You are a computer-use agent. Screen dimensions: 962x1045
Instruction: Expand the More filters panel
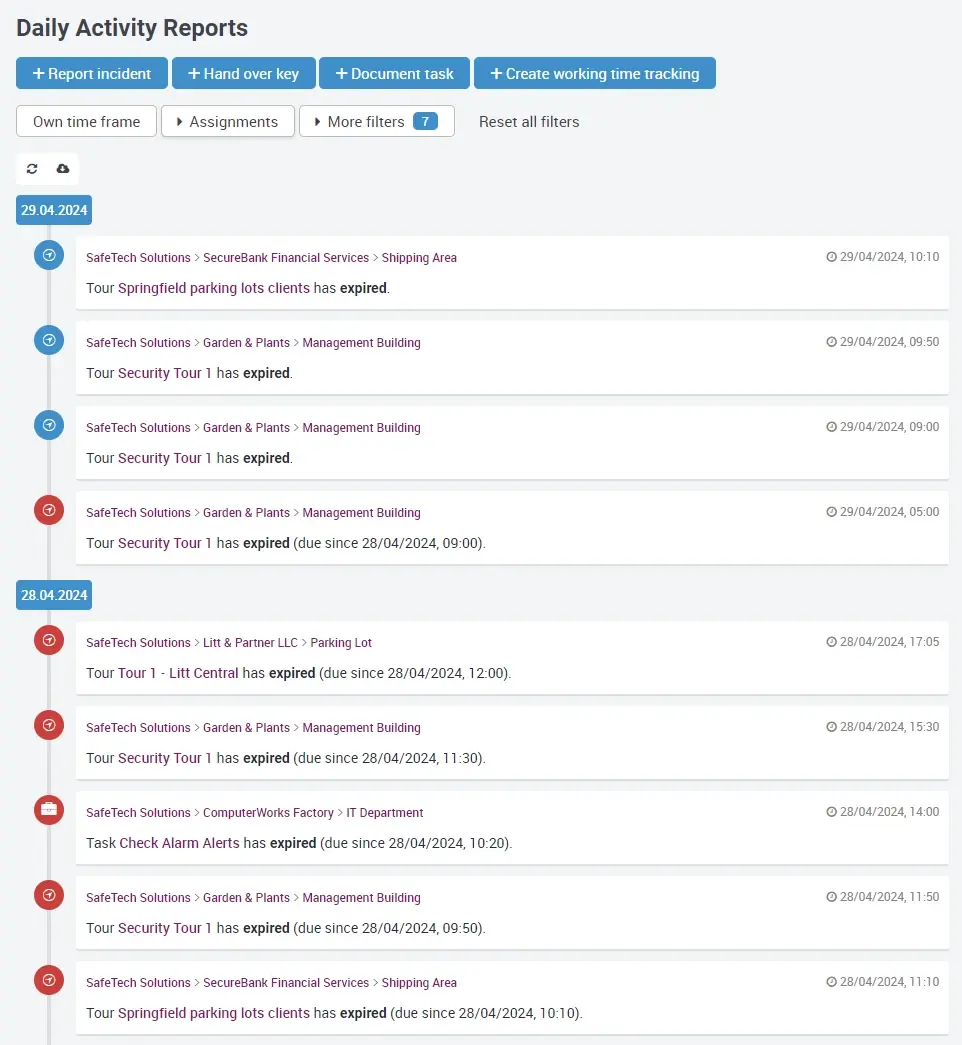click(376, 122)
